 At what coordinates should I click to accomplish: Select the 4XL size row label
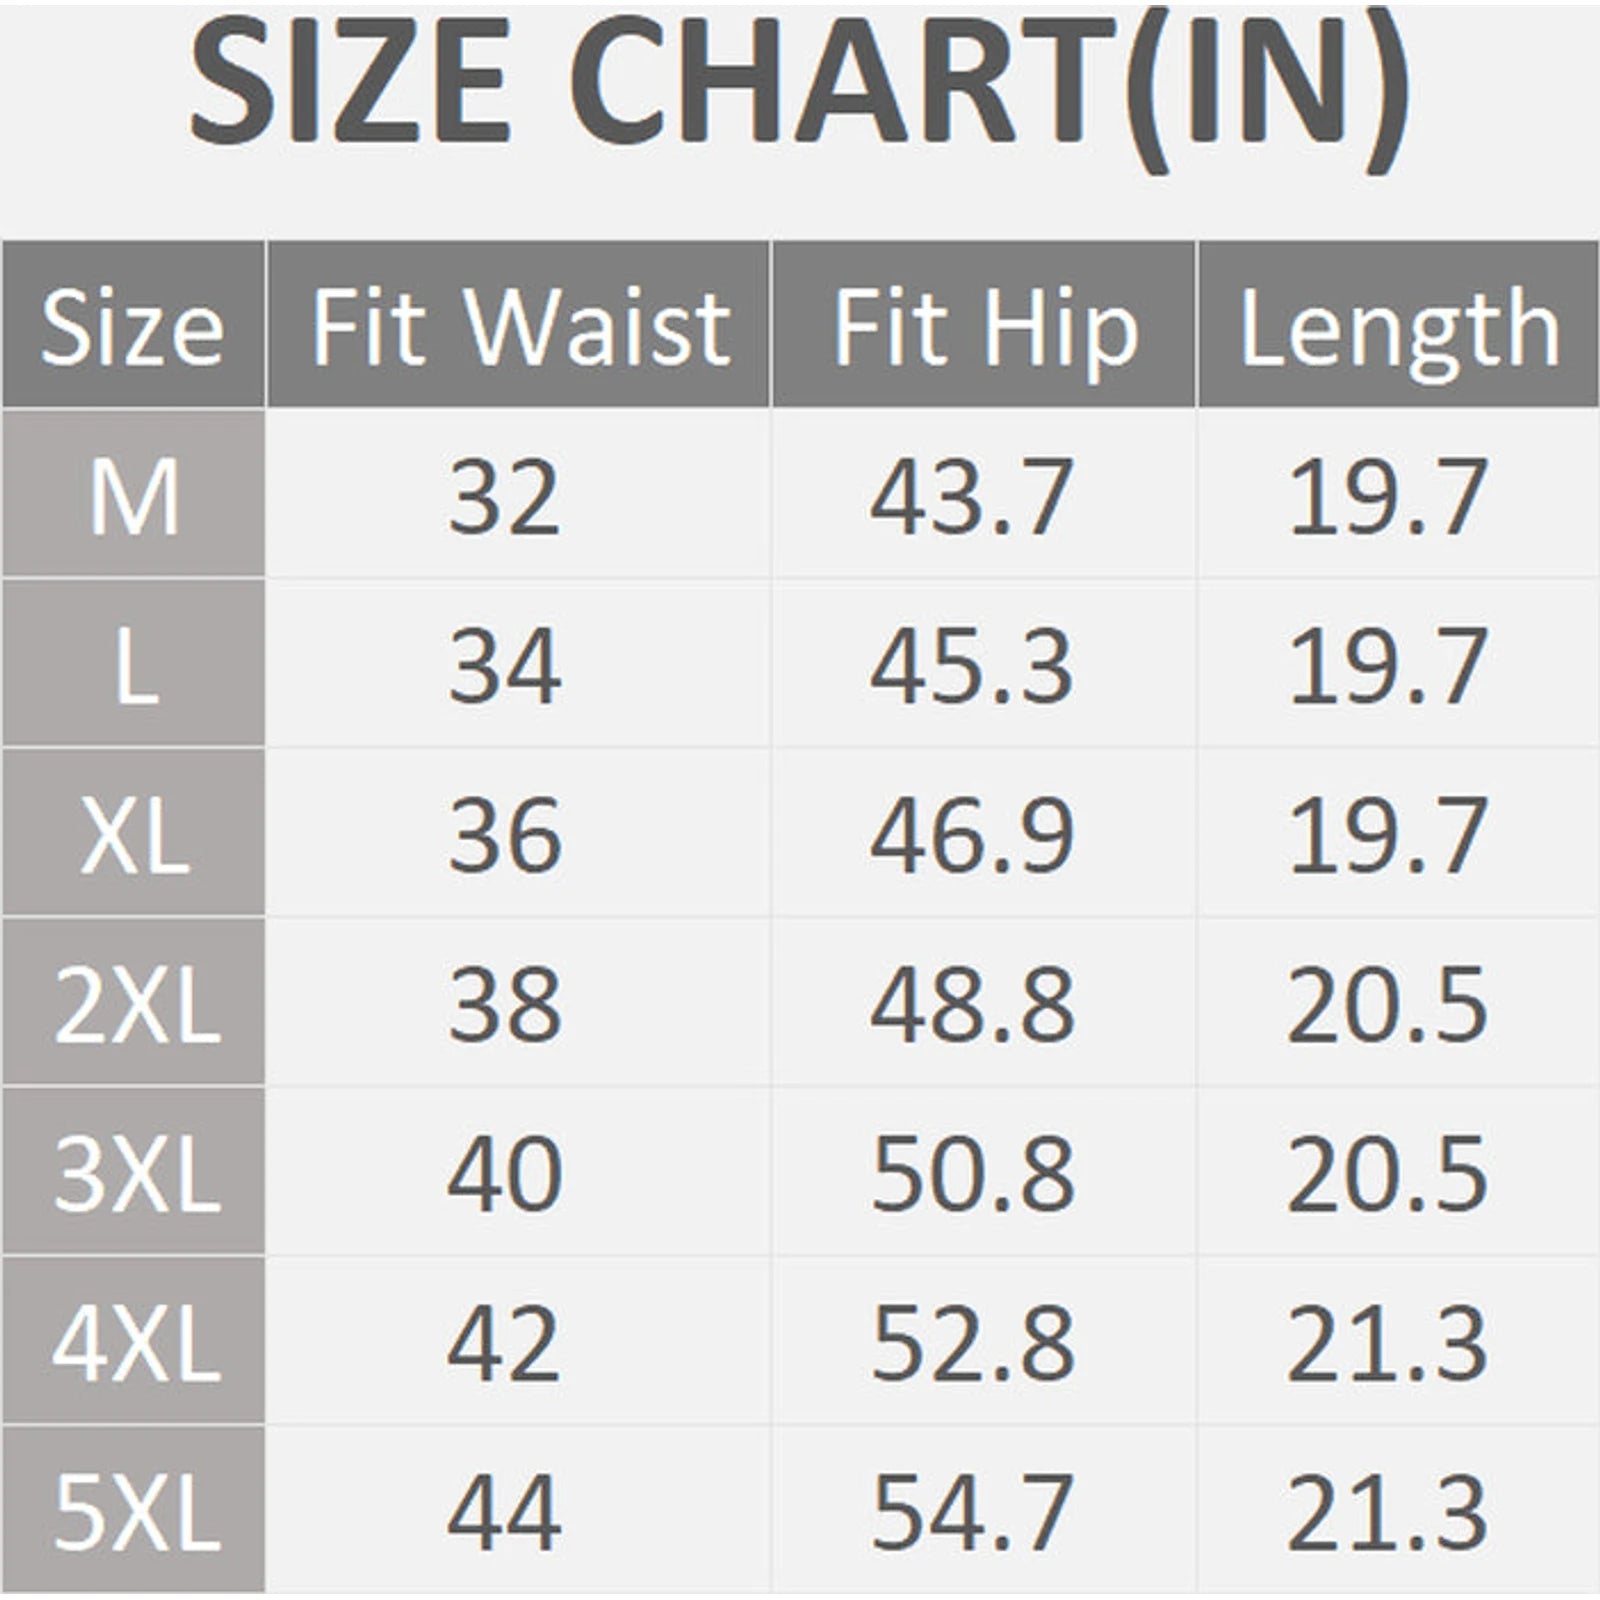(135, 1341)
